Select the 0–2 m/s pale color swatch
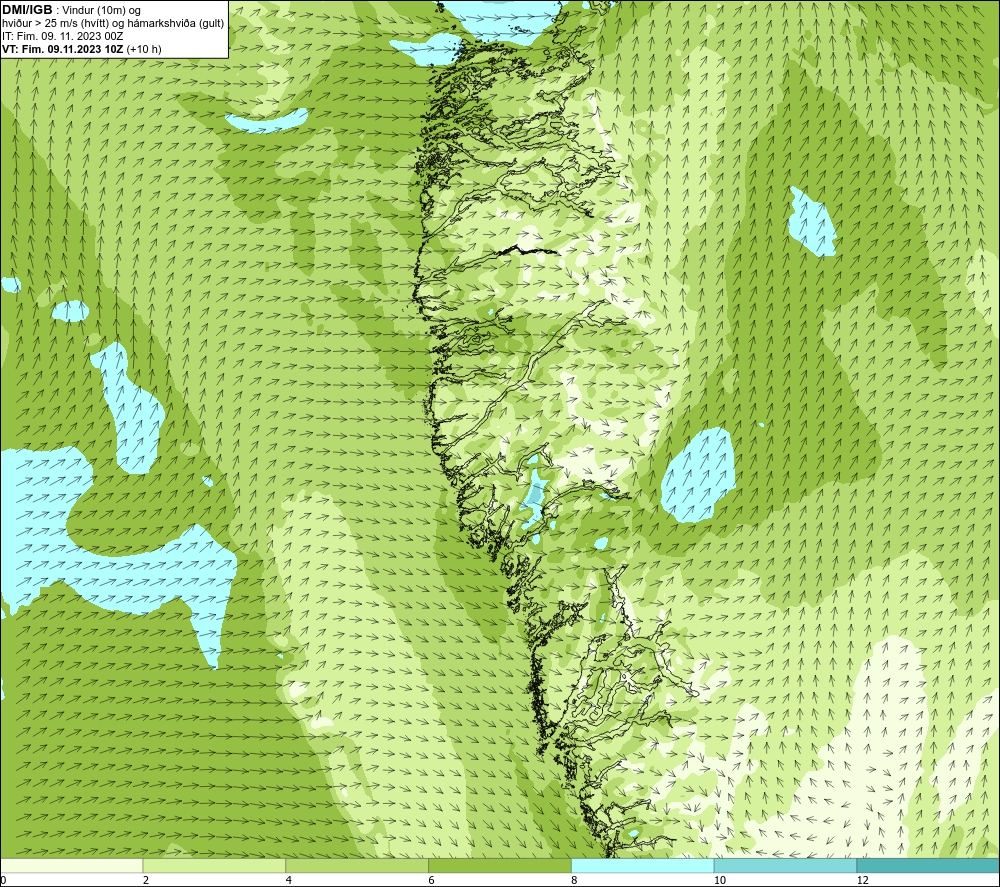The image size is (1000, 887). click(71, 865)
